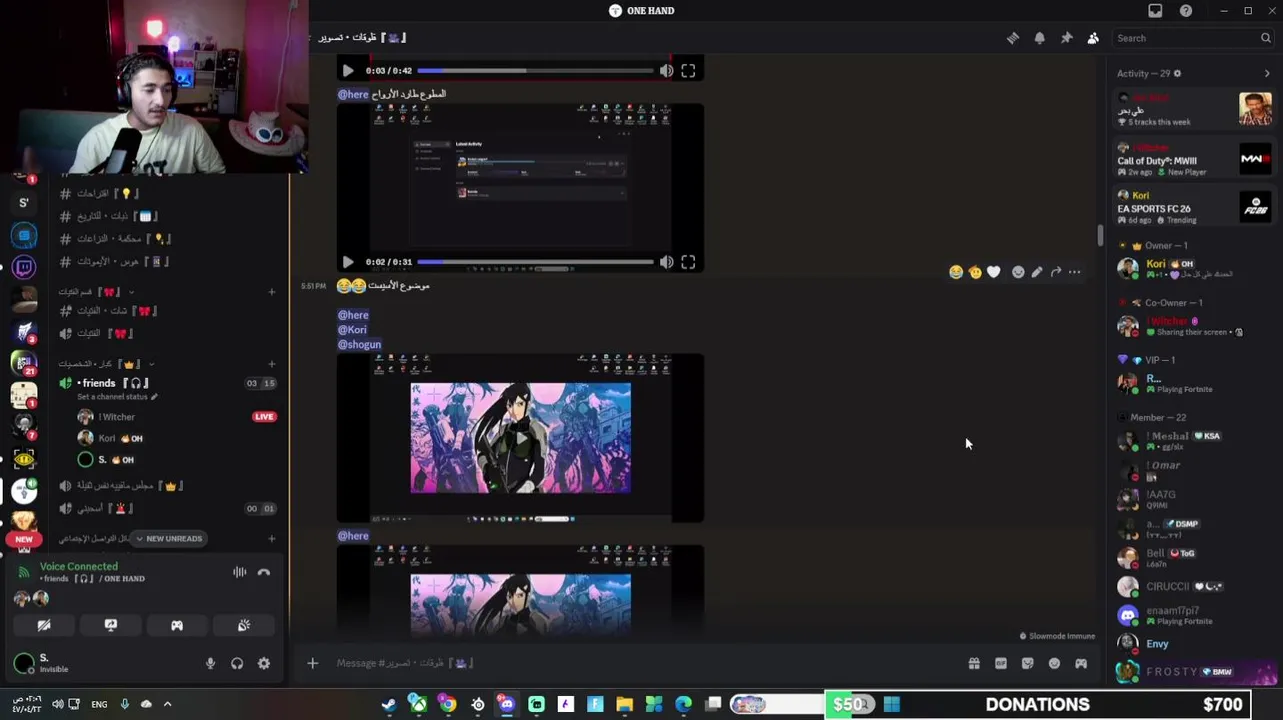
Task: Open the add reaction smiley on message
Action: click(x=1018, y=272)
